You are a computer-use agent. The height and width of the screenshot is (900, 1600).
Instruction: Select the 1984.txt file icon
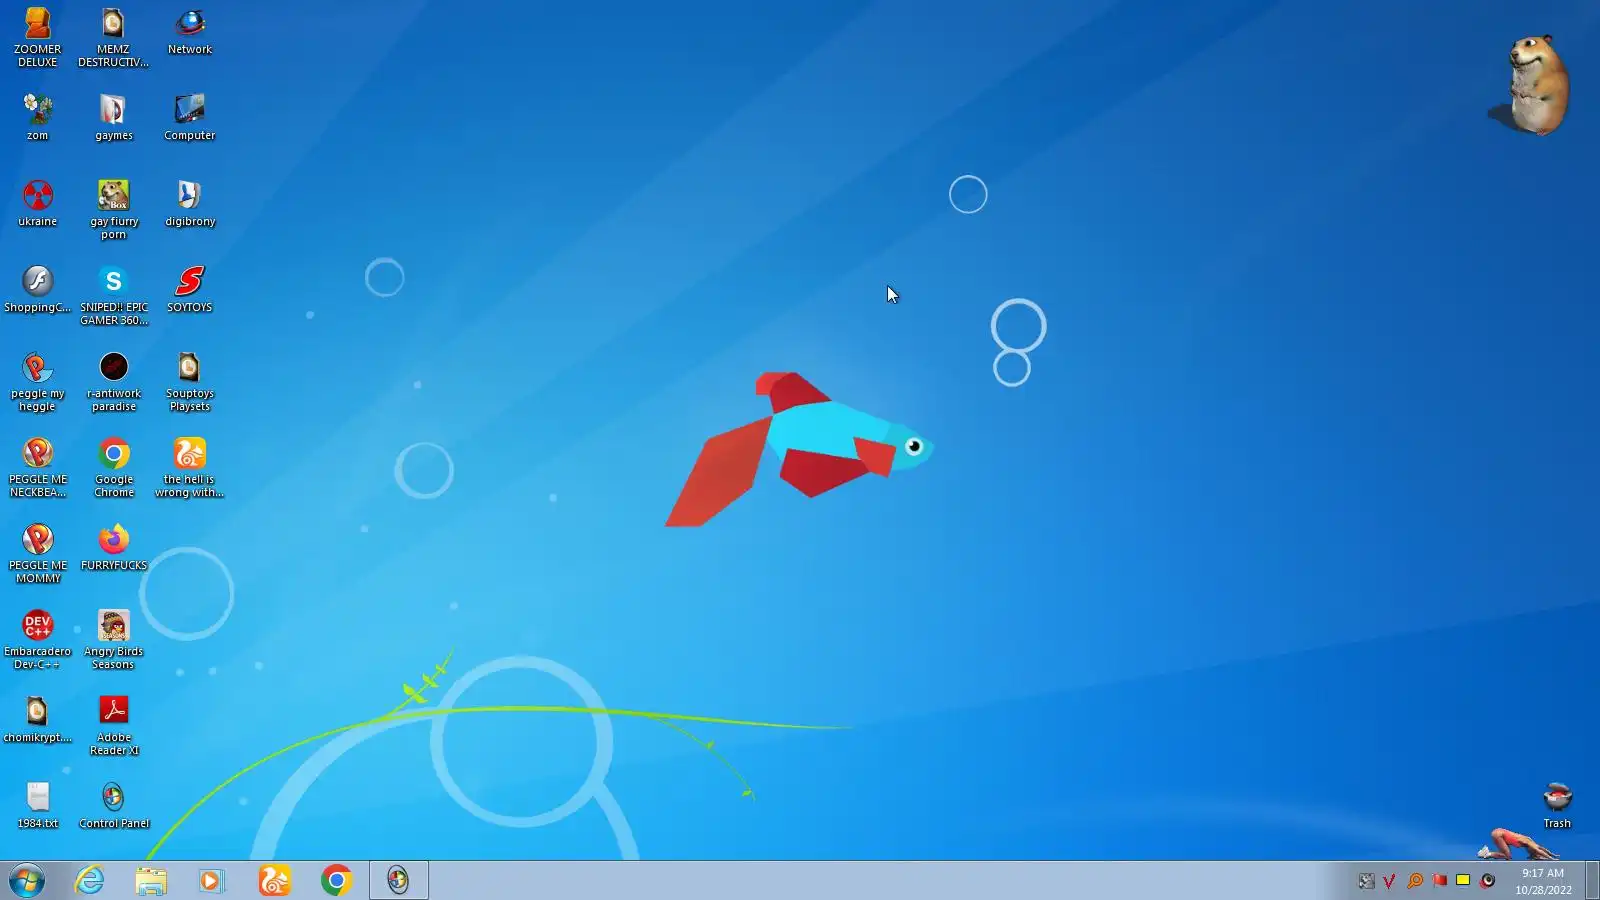[37, 805]
